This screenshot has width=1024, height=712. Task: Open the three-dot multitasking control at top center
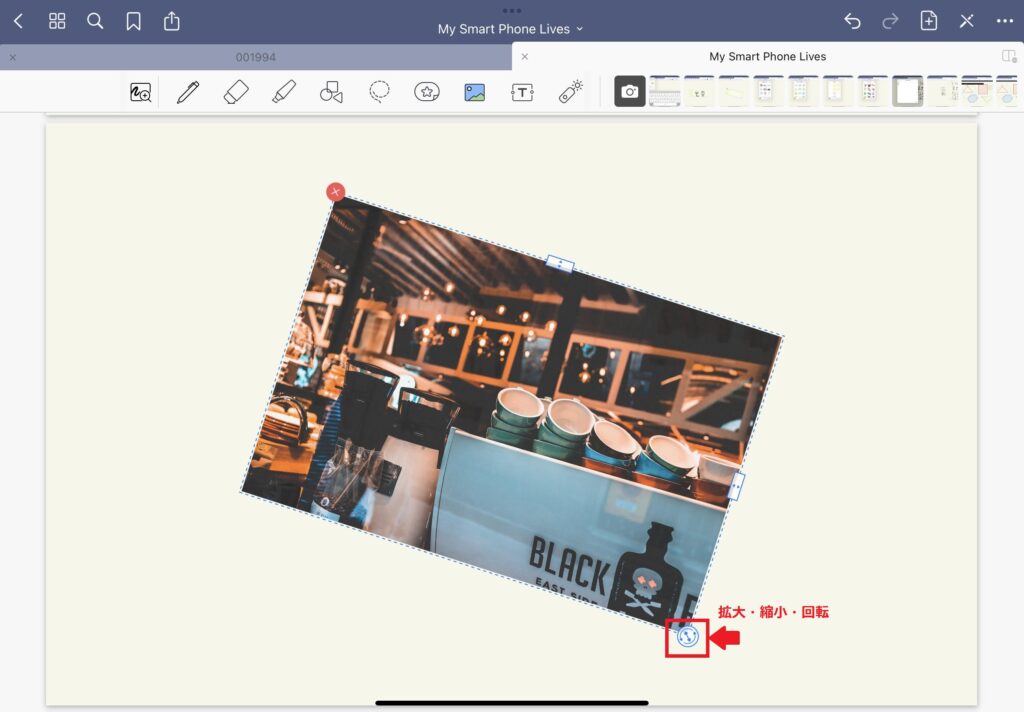click(x=512, y=10)
